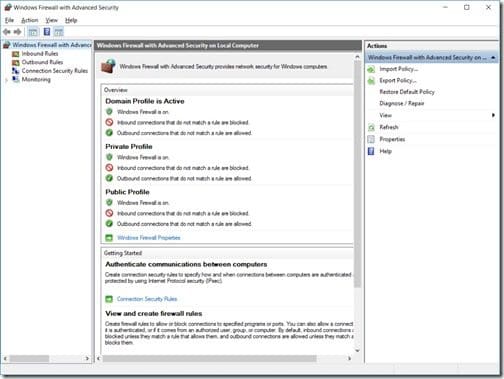Collapse the Actions section header arrow
The image size is (504, 379).
click(493, 58)
